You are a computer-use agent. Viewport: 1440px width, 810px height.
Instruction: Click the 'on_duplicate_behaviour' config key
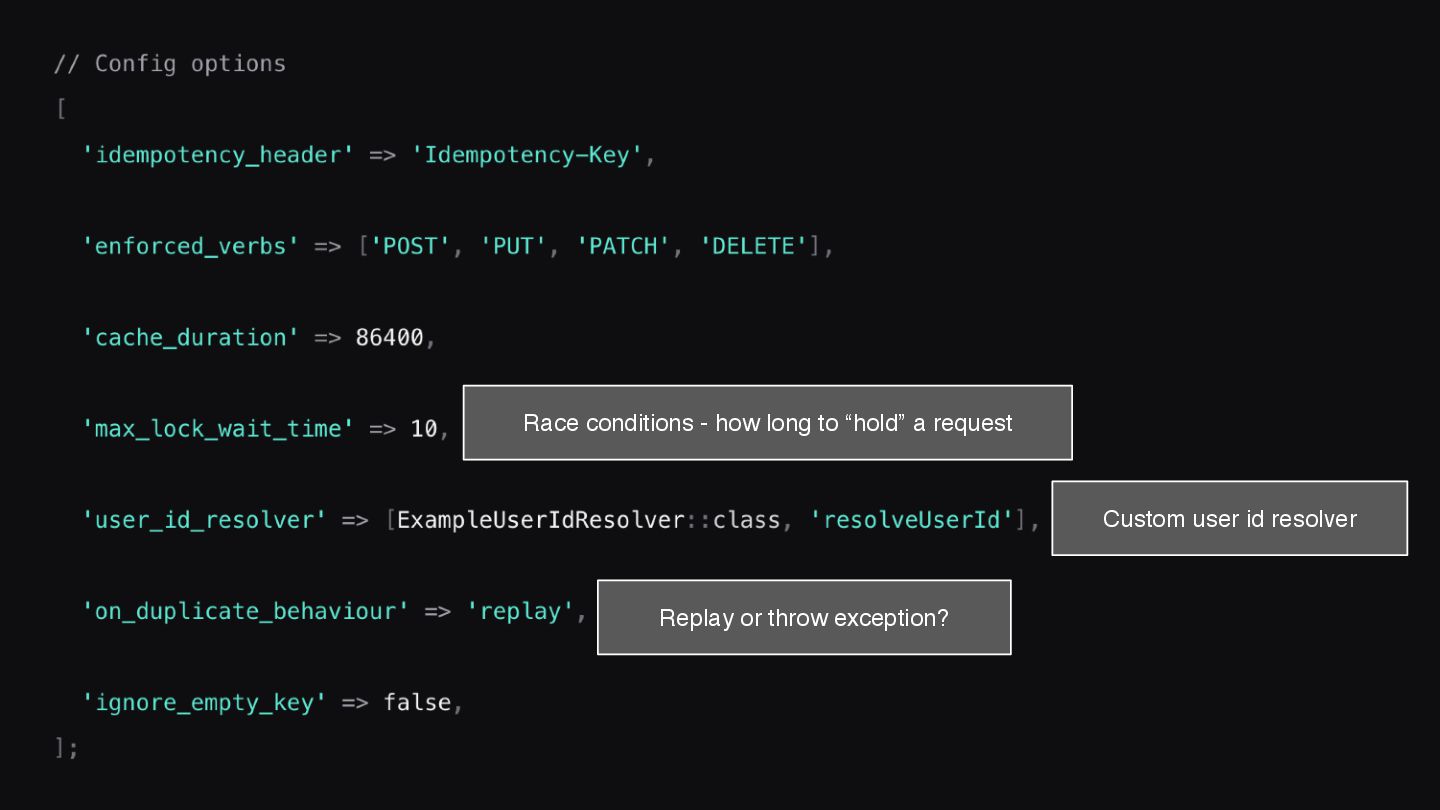pos(246,611)
